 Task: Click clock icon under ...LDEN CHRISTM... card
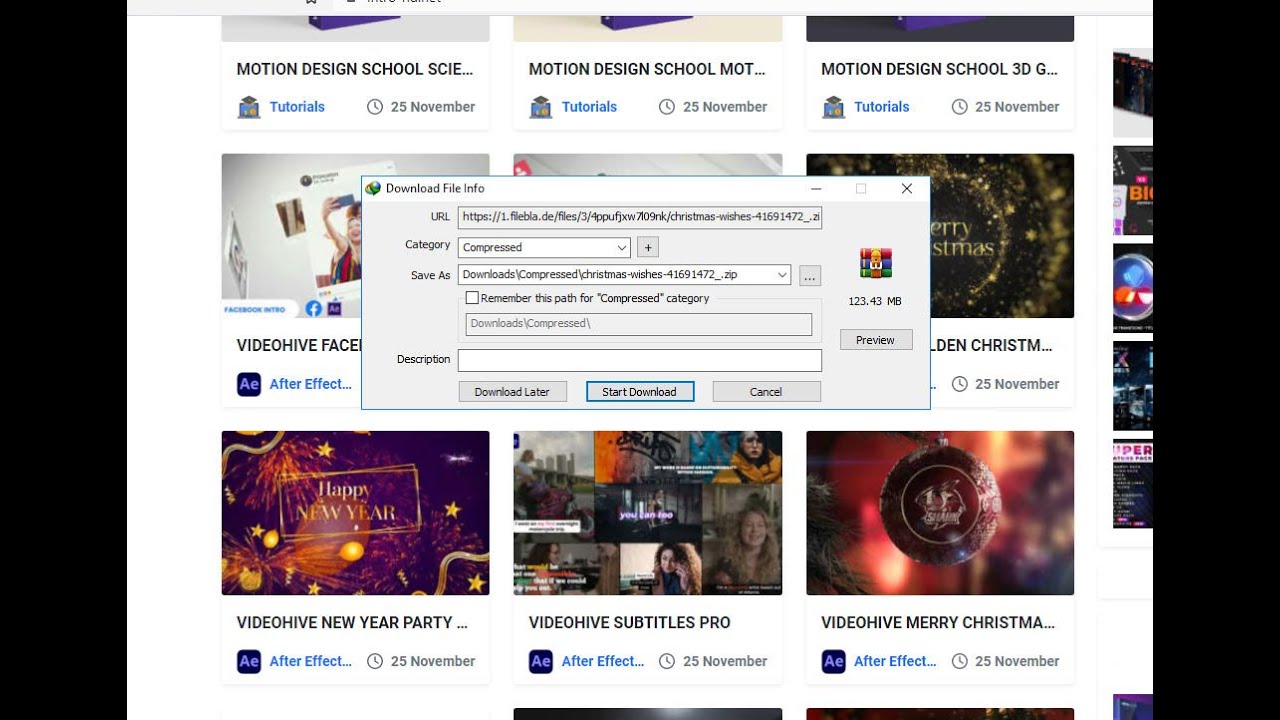click(959, 384)
